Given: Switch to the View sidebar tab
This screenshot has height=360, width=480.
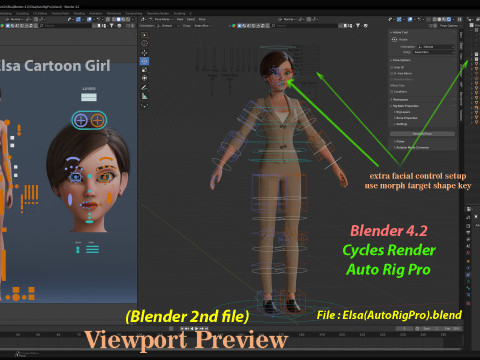Looking at the screenshot, I should click(461, 56).
